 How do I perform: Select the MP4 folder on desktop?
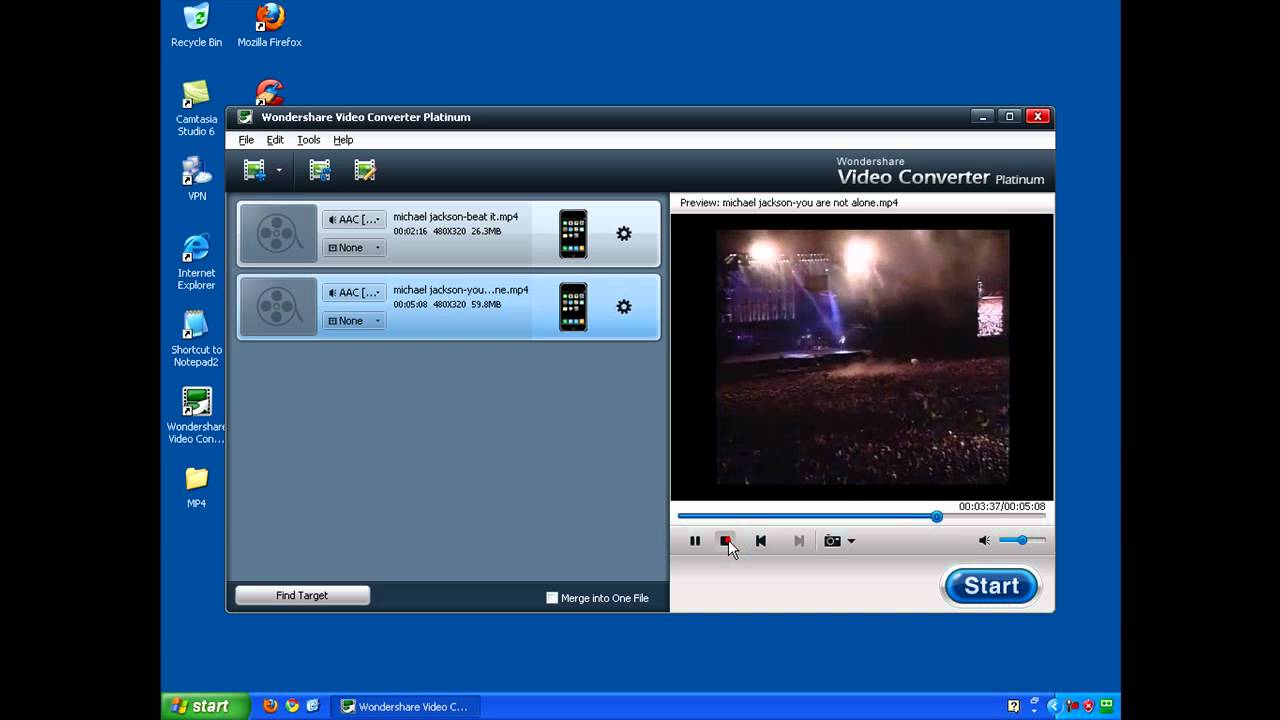coord(196,487)
